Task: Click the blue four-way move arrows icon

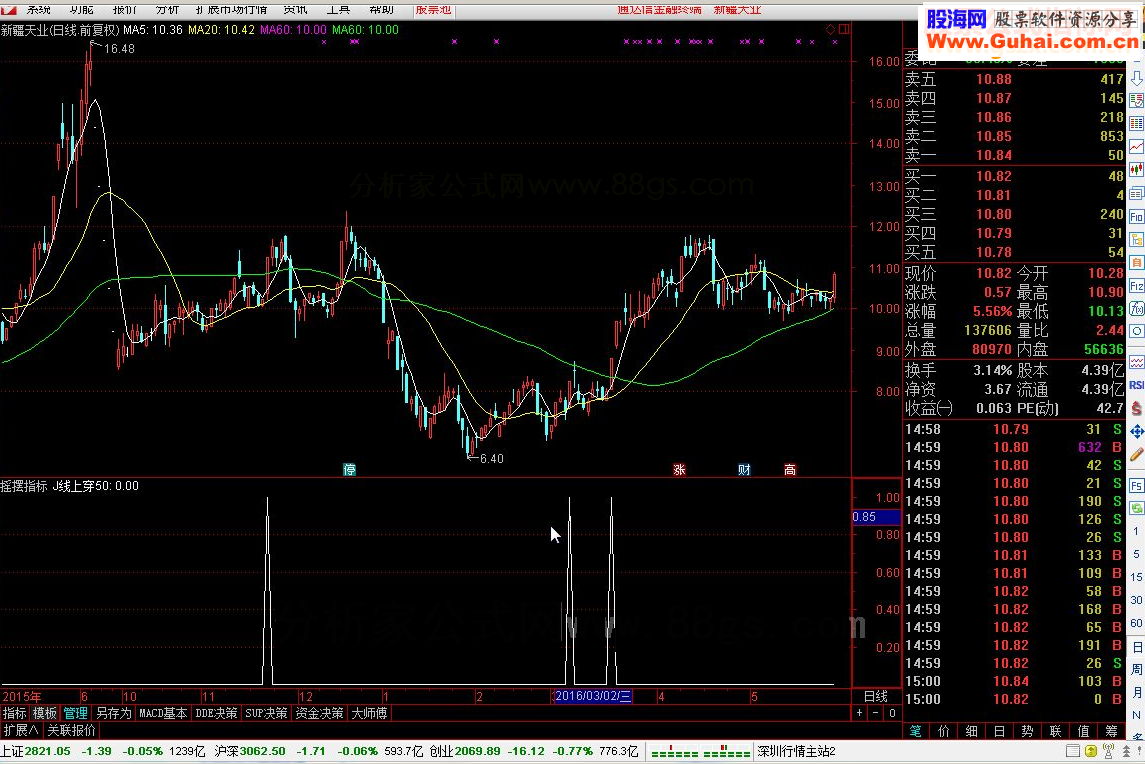Action: 1137,432
